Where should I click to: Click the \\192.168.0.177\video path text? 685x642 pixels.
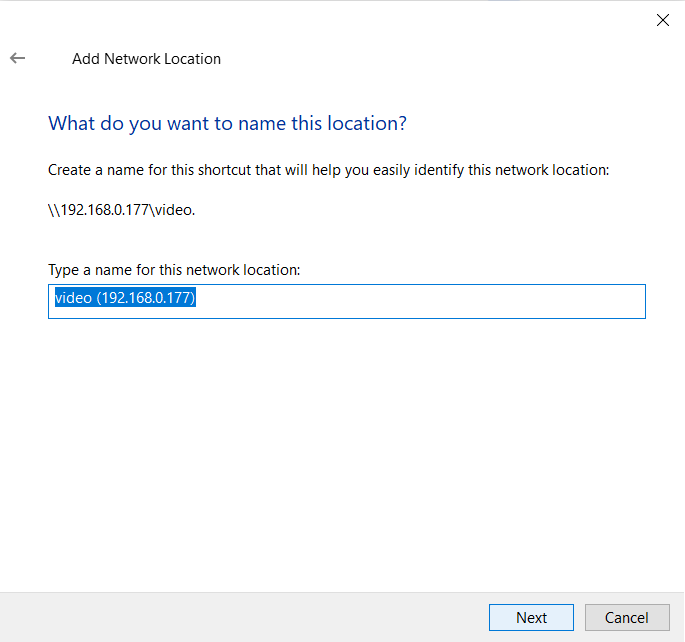[x=121, y=210]
